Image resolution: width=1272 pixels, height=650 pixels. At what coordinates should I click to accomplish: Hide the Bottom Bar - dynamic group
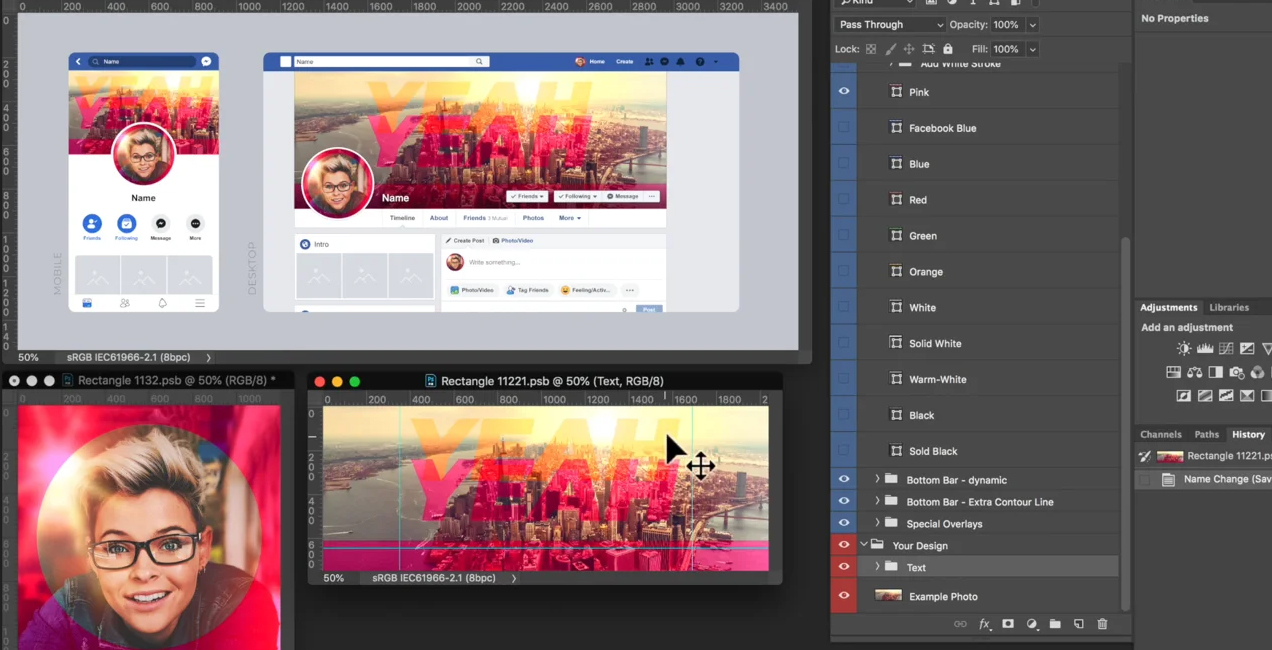tap(844, 479)
